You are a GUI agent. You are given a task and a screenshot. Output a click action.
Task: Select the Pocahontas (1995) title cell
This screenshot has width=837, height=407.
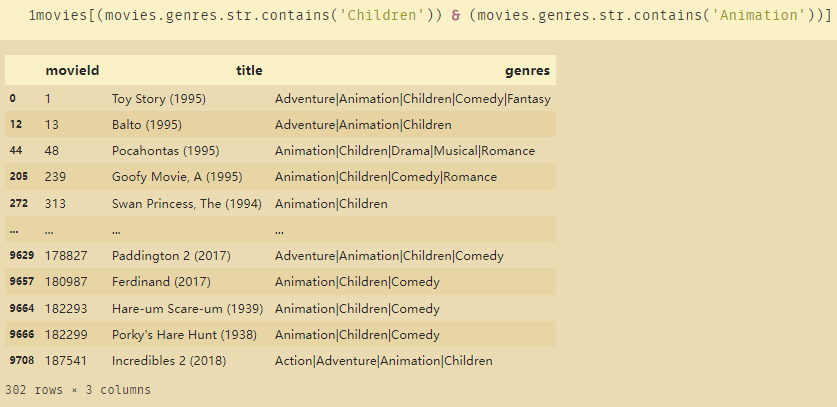165,151
